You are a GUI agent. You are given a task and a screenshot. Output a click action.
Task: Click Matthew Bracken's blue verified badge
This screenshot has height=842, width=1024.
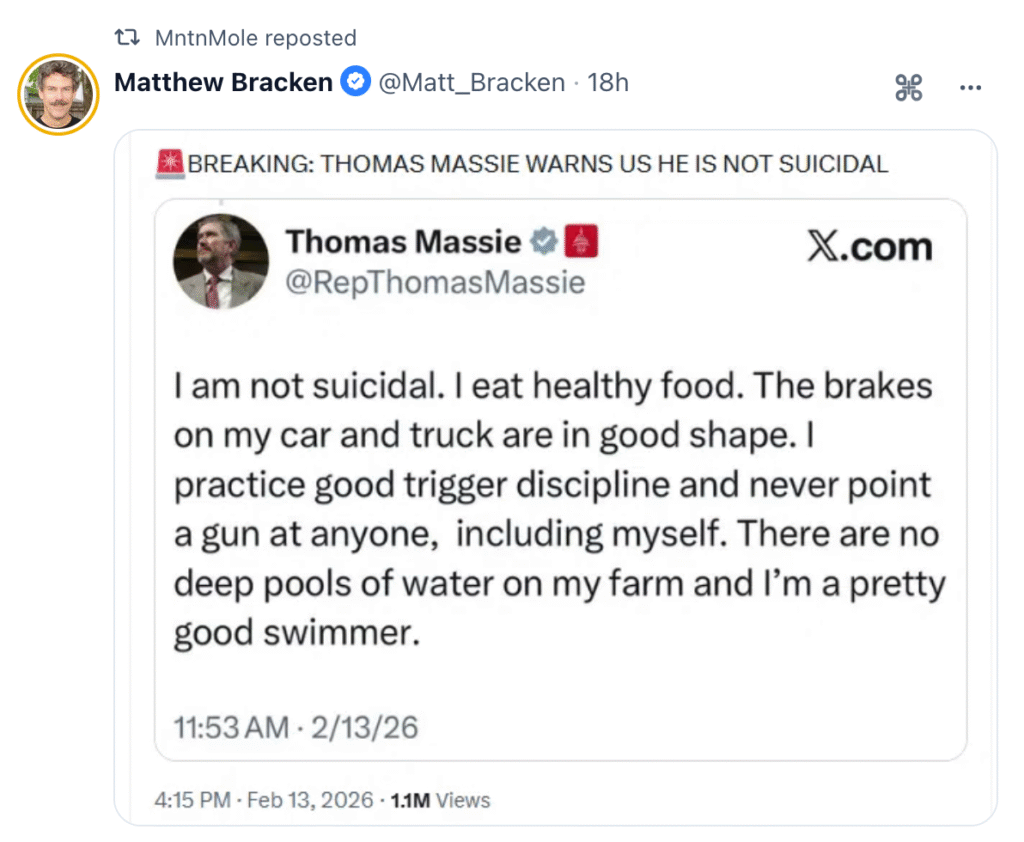[x=355, y=82]
